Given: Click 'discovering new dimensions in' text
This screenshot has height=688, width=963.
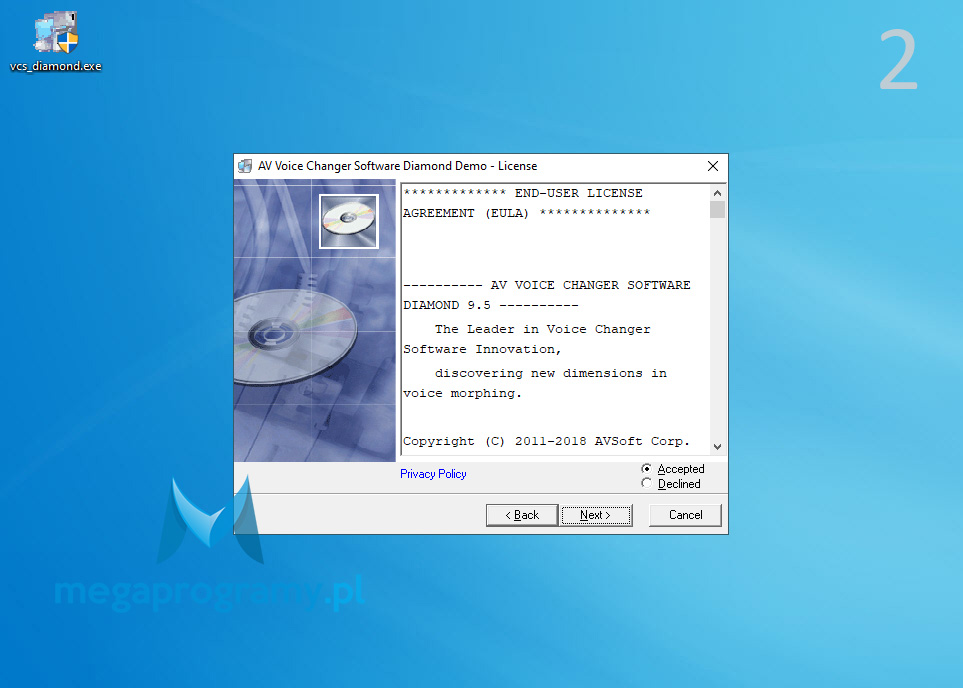Looking at the screenshot, I should coord(551,373).
